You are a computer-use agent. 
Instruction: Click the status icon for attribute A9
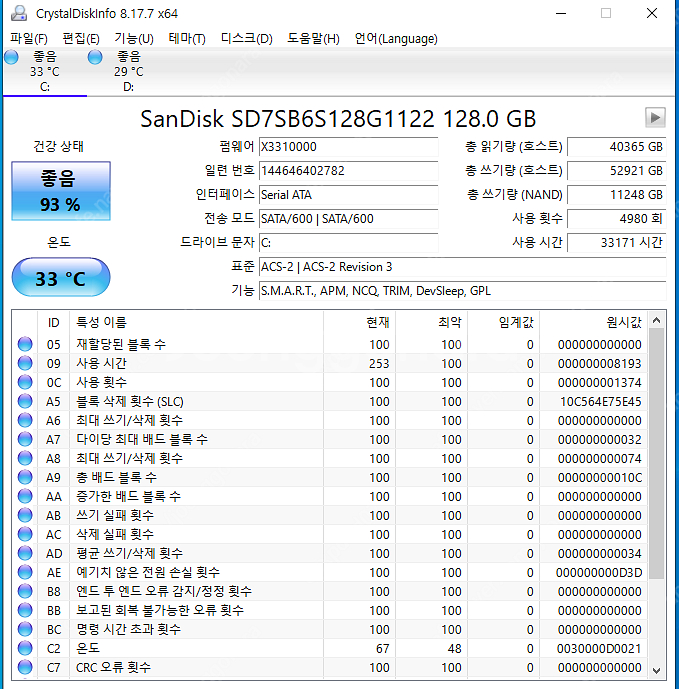click(x=25, y=477)
